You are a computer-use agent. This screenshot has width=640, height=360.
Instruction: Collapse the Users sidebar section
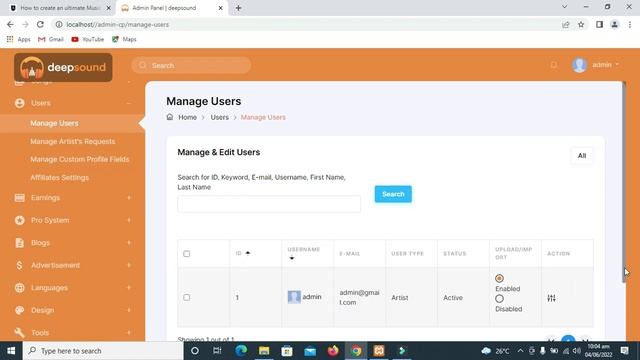129,103
